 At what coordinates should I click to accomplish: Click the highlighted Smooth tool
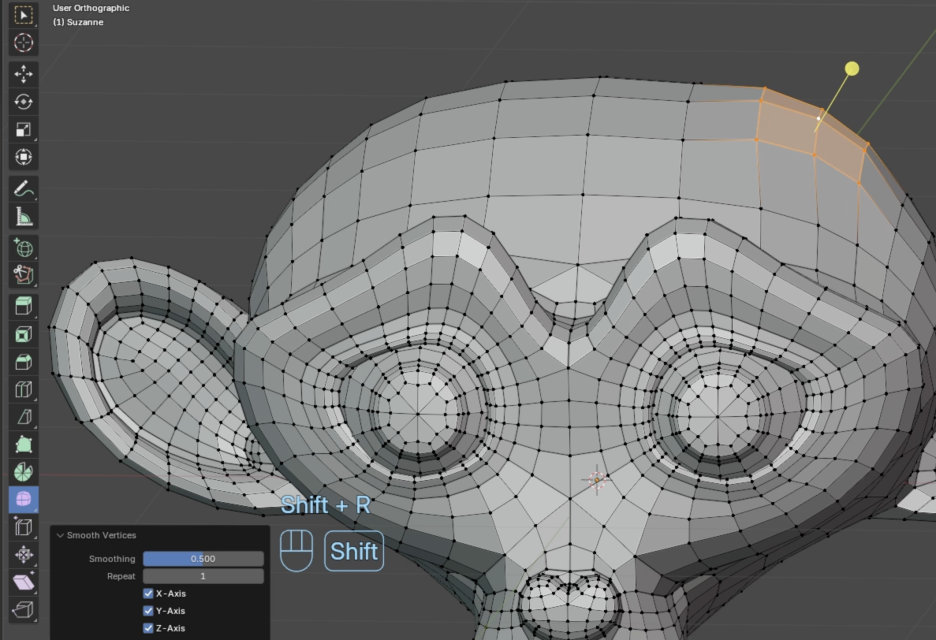pyautogui.click(x=23, y=500)
